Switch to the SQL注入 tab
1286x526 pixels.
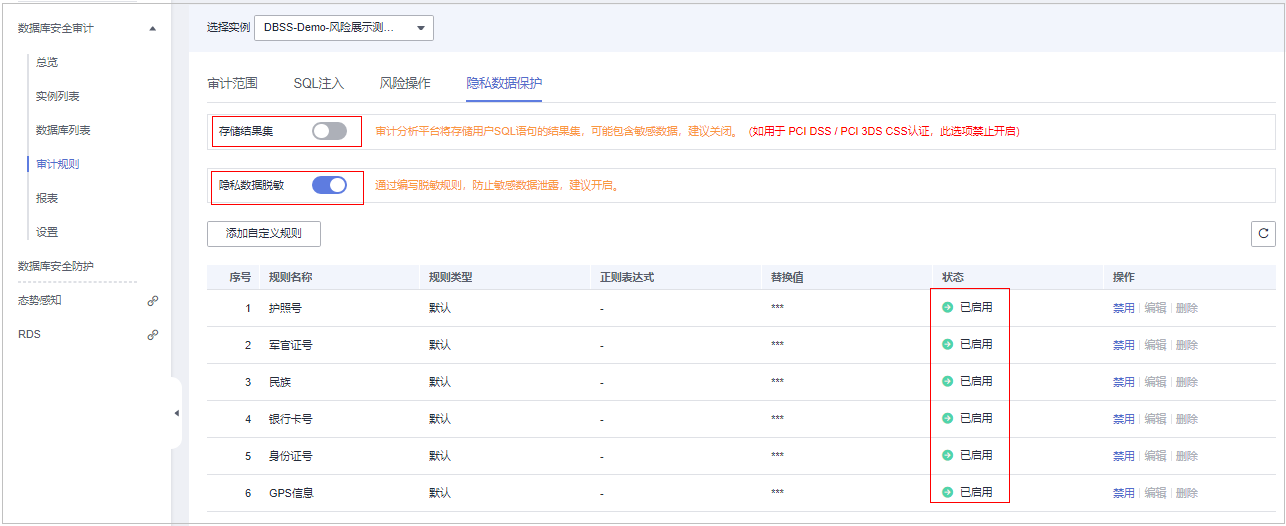(x=318, y=83)
